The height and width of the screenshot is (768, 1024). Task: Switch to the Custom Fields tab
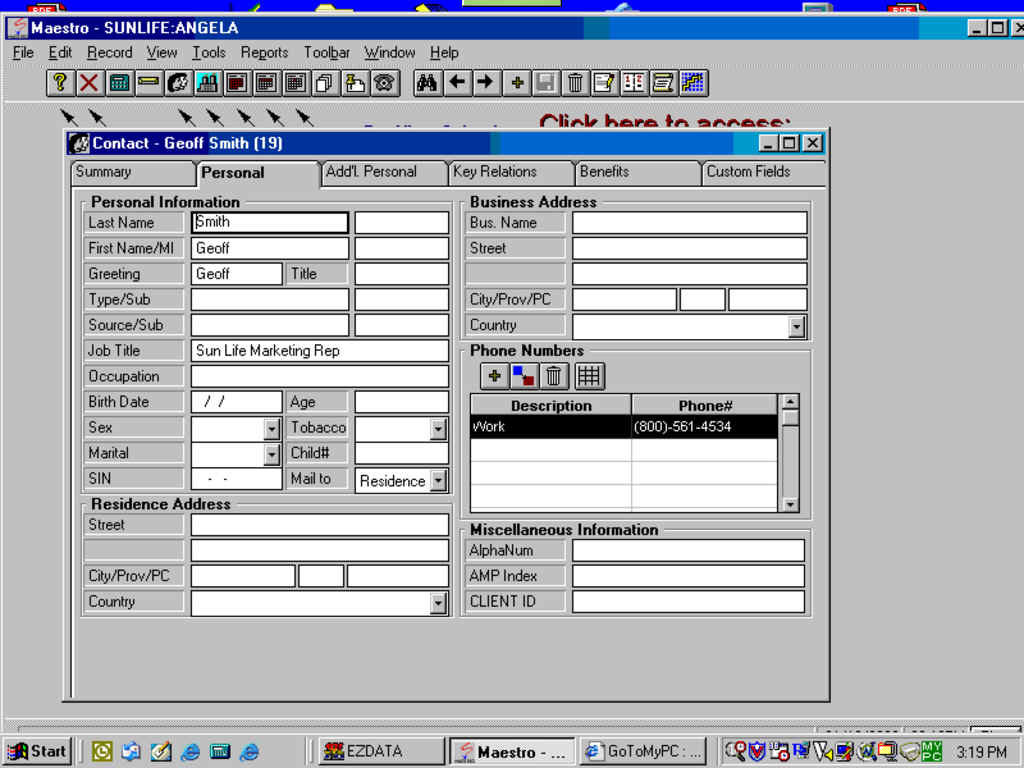coord(763,172)
